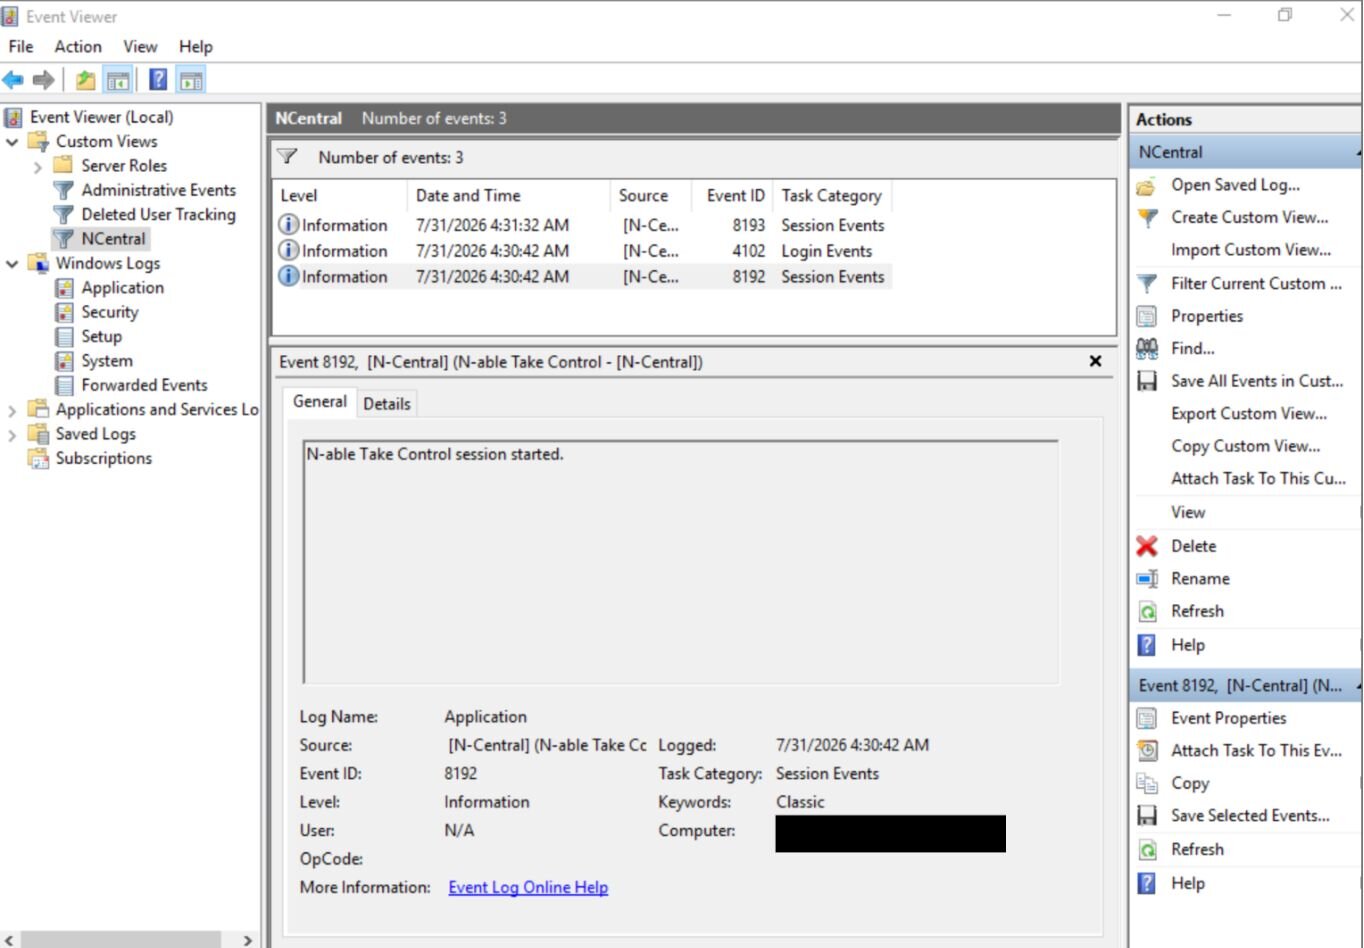Click the filter funnel icon above event list
The image size is (1364, 948).
click(x=288, y=157)
